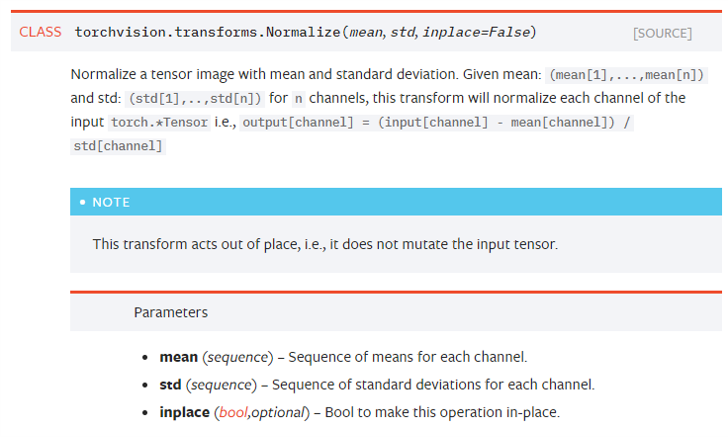Click the note text about out of place

pos(325,244)
